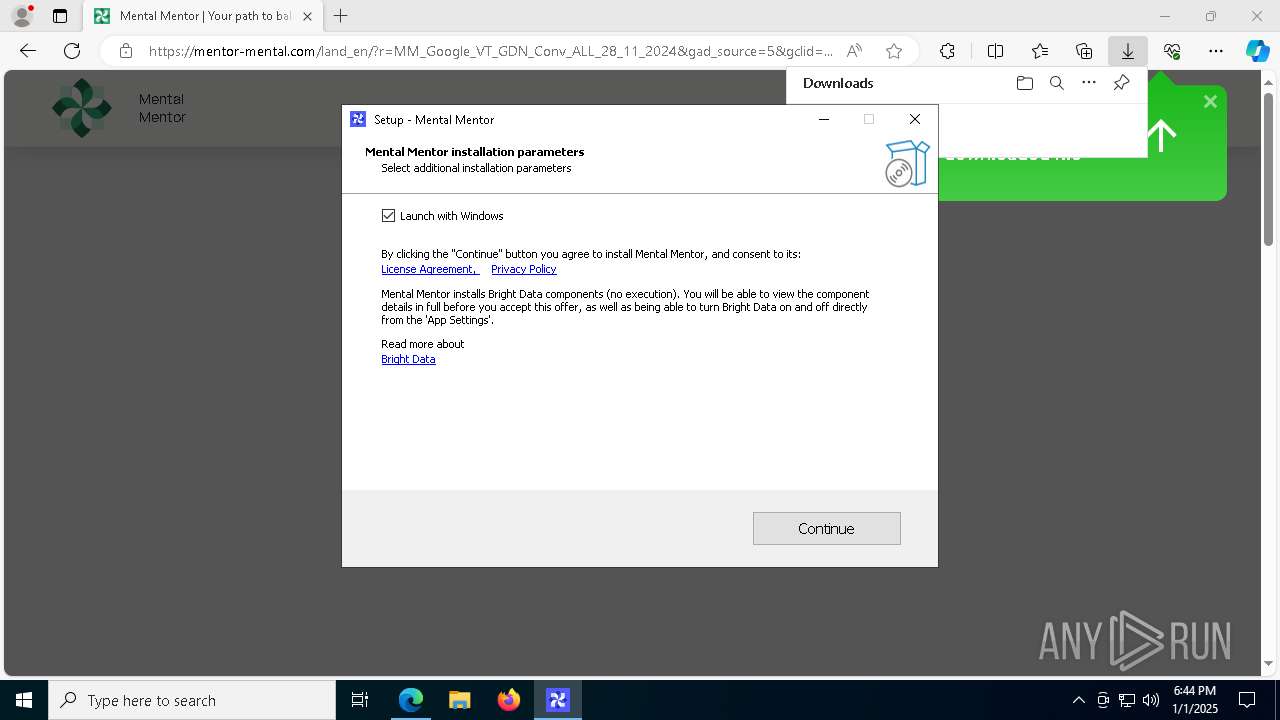Open network status tray icon

coord(1127,700)
